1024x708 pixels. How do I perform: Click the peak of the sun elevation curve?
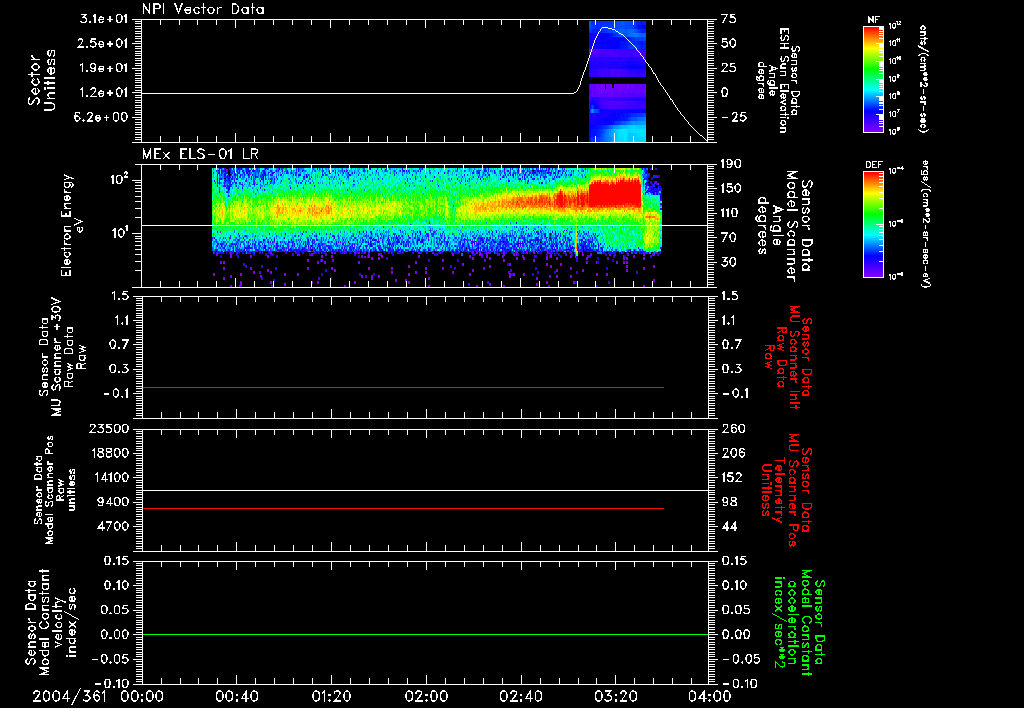click(606, 28)
